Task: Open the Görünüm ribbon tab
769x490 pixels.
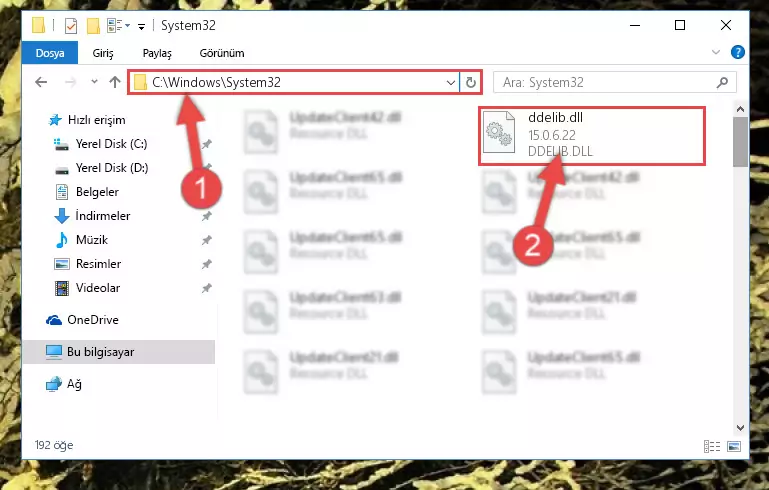Action: click(x=222, y=53)
